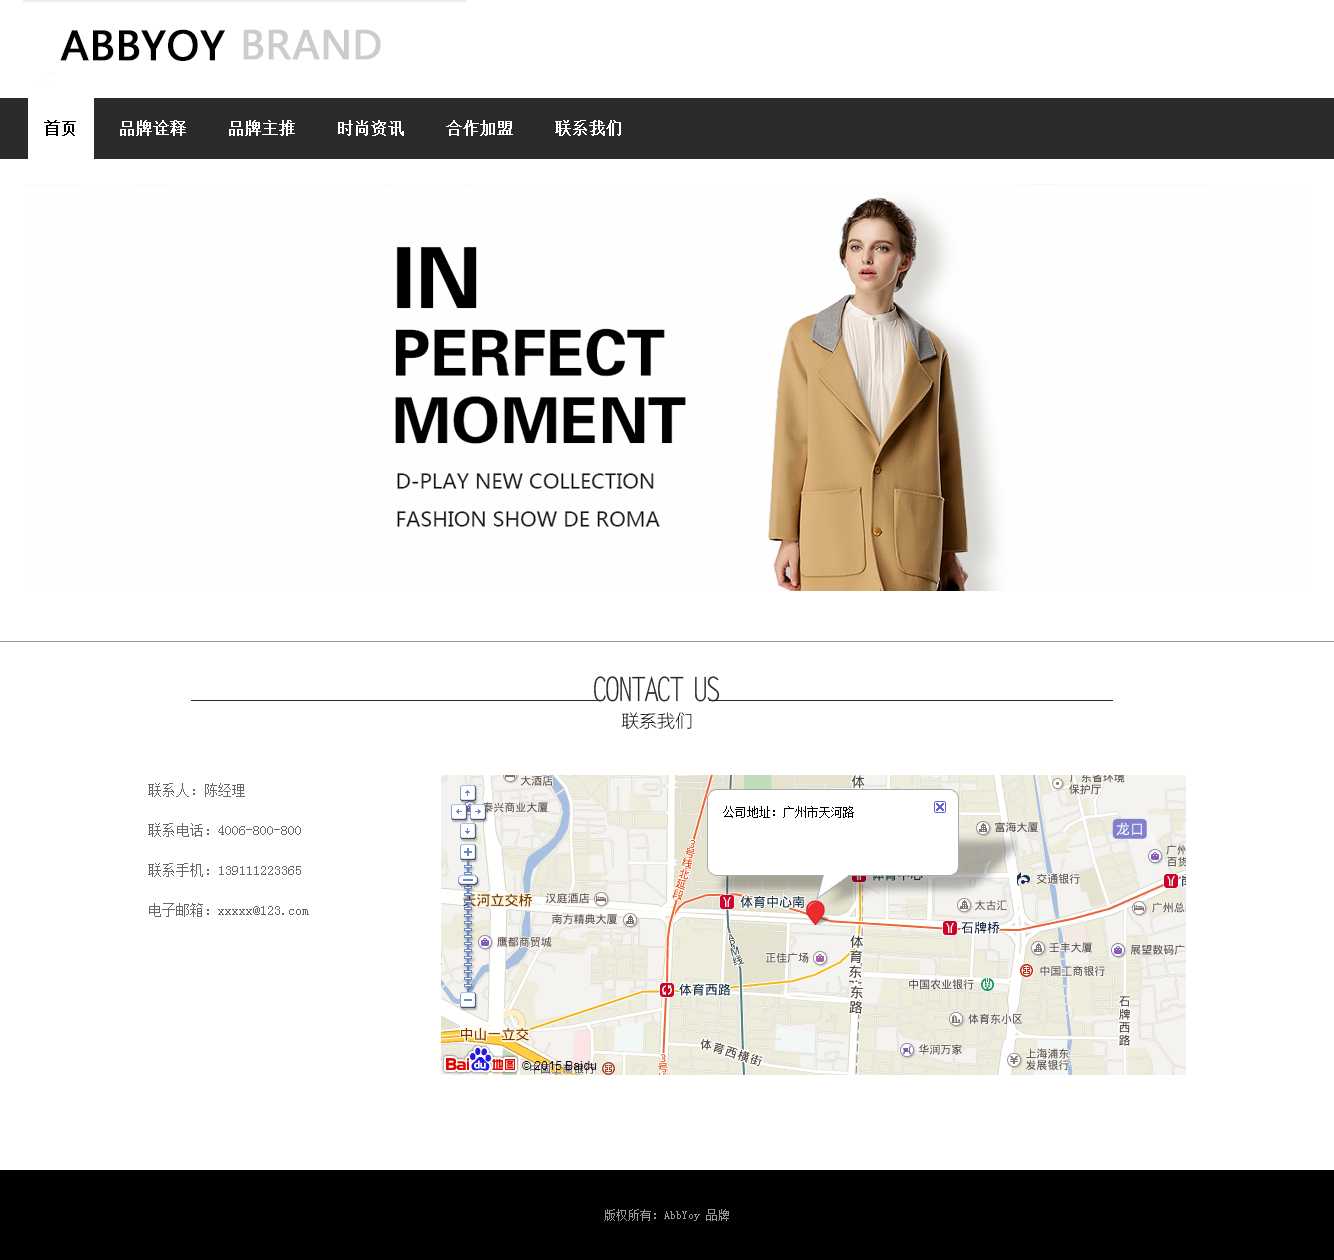The height and width of the screenshot is (1260, 1334).
Task: Click the 体育中心南 metro station icon
Action: coord(727,902)
